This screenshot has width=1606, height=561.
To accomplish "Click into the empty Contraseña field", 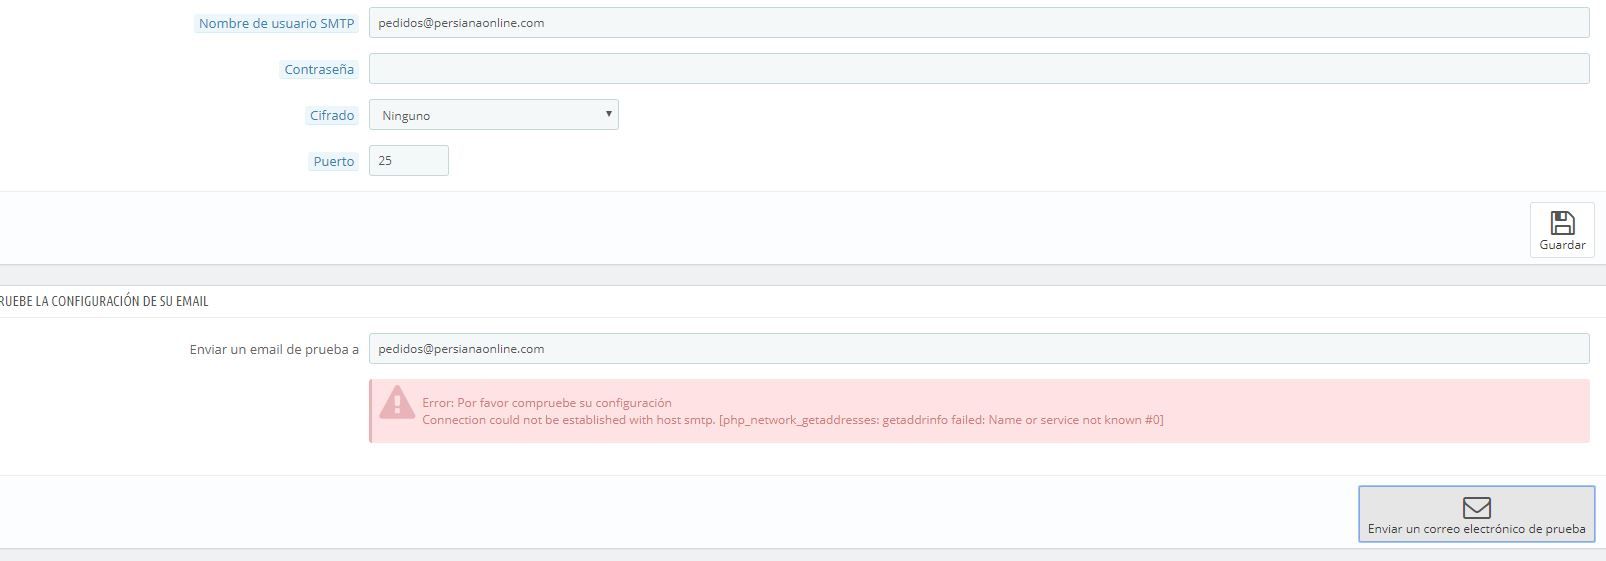I will 979,69.
